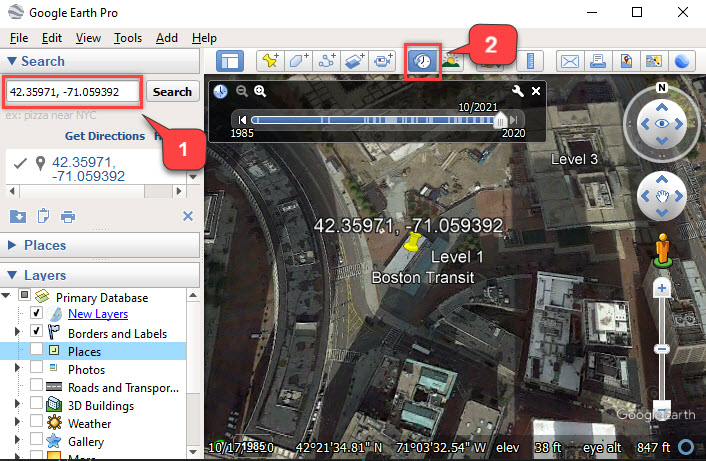
Task: Open the Help menu
Action: coord(204,38)
